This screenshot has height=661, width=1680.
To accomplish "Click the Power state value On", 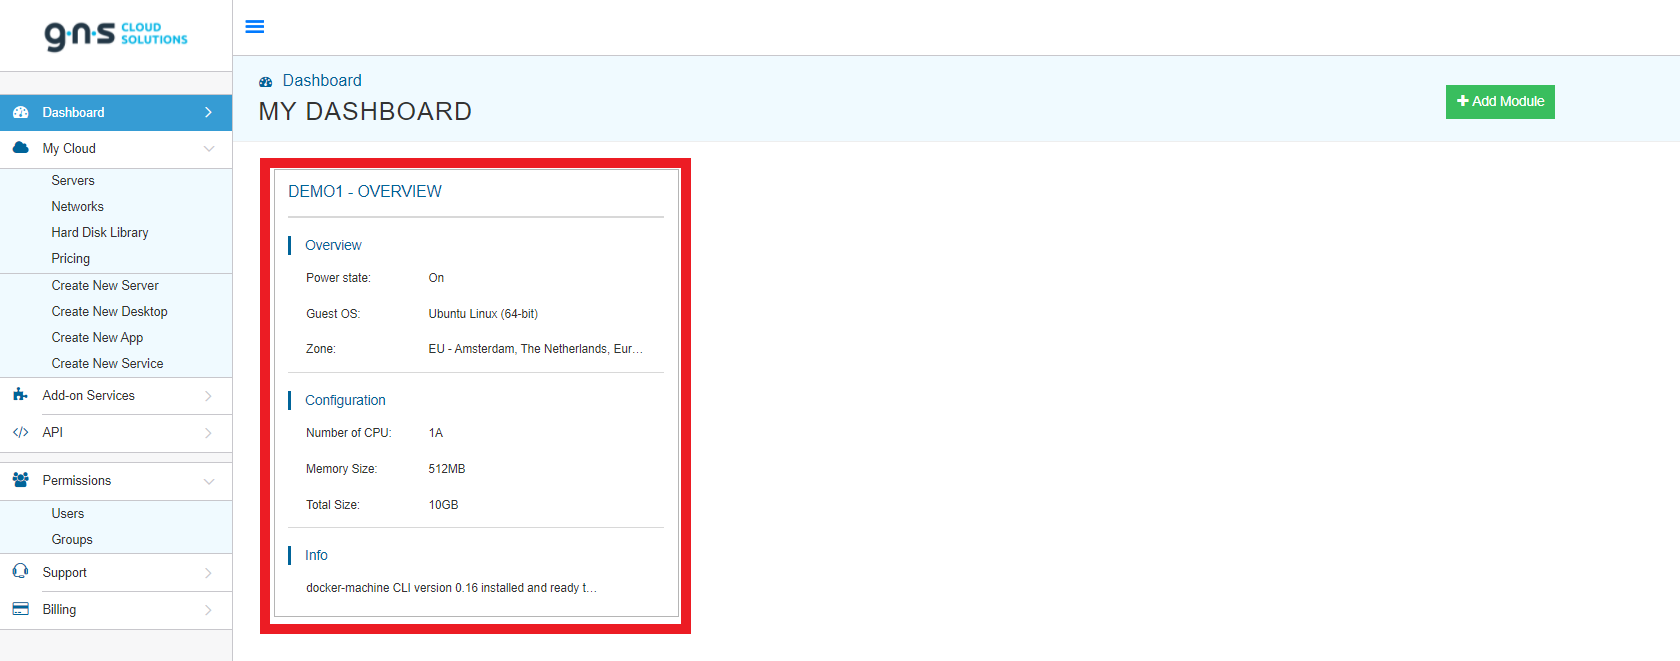I will [x=436, y=278].
